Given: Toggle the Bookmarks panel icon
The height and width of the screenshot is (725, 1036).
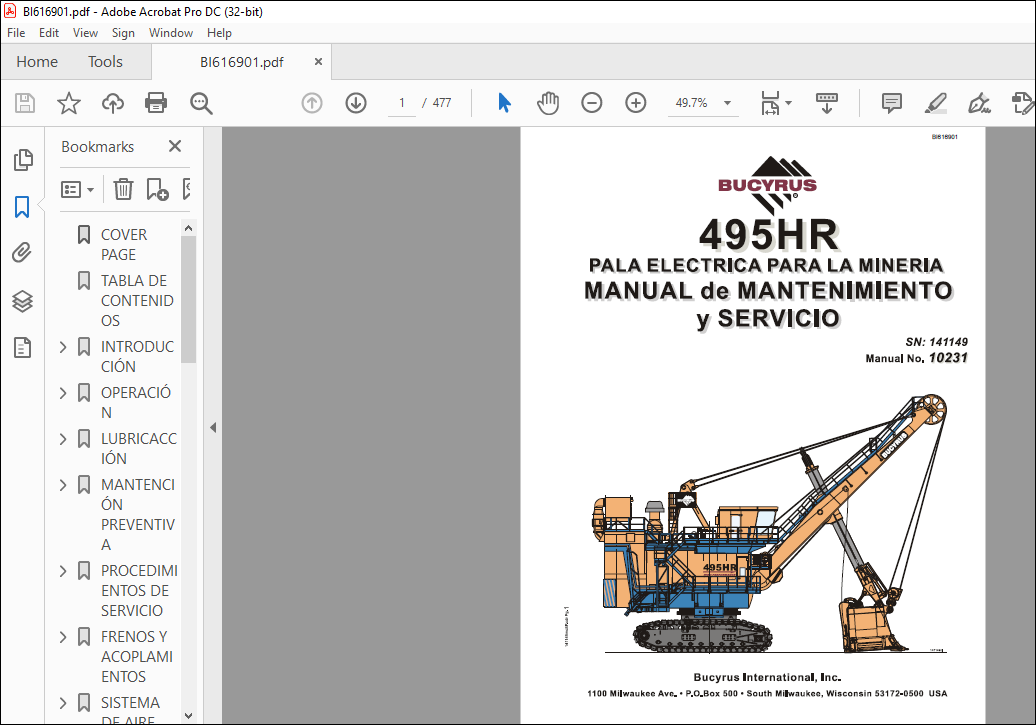Looking at the screenshot, I should coord(22,207).
